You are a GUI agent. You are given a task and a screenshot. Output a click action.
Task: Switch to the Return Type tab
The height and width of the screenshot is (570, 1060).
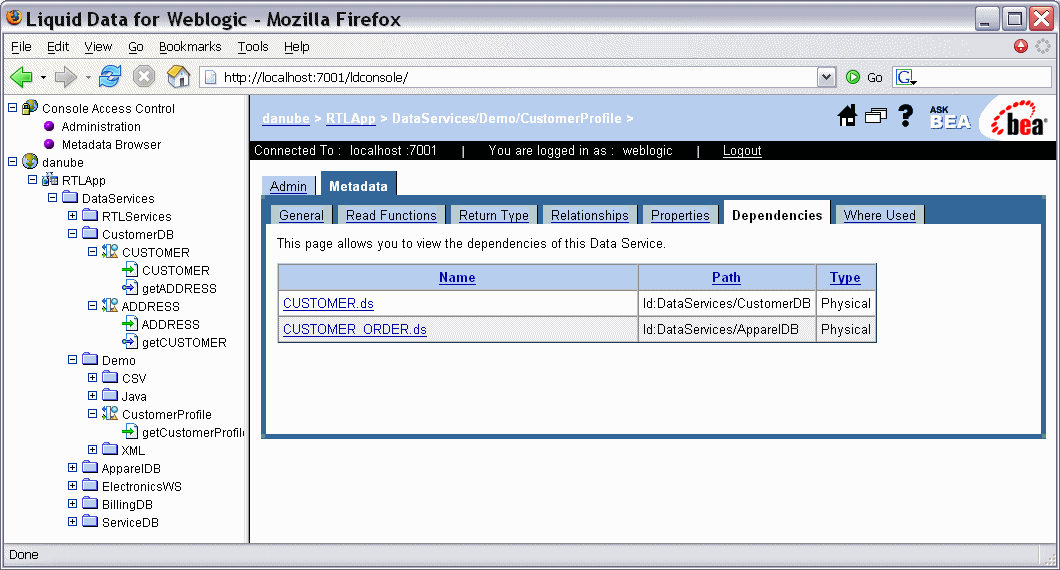tap(493, 215)
